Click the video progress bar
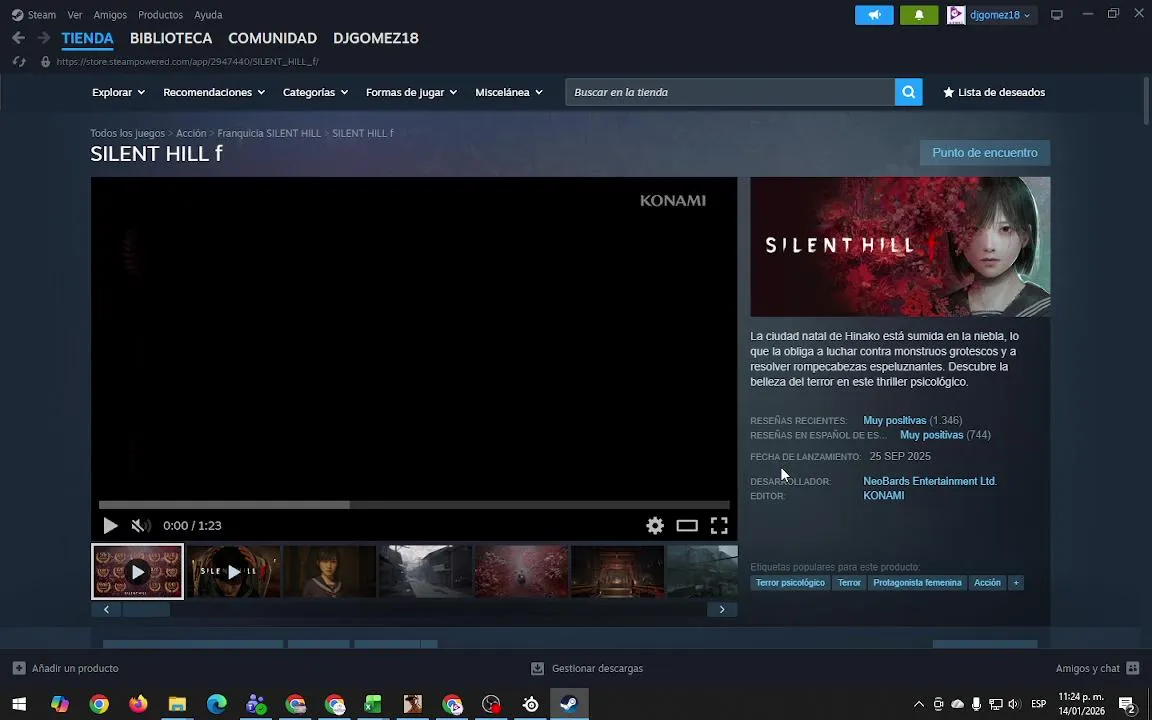Screen dimensions: 1152x720 tap(414, 505)
